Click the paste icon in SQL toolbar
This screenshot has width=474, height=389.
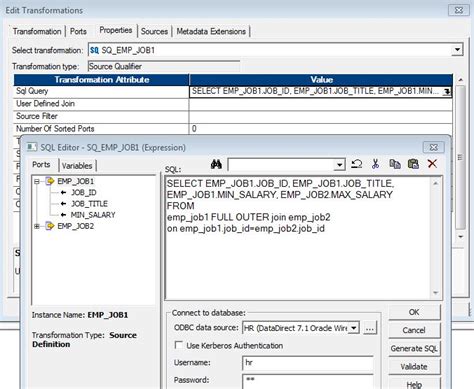[x=413, y=164]
